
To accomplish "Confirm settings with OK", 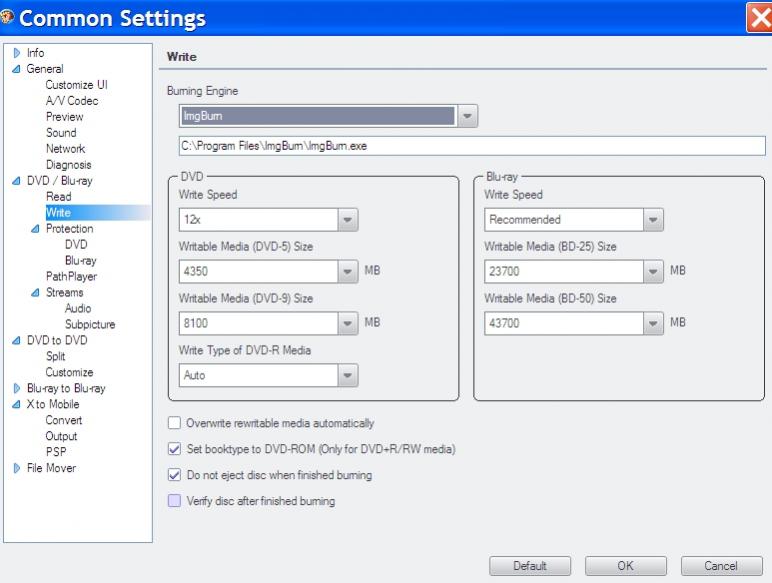I will click(x=625, y=566).
